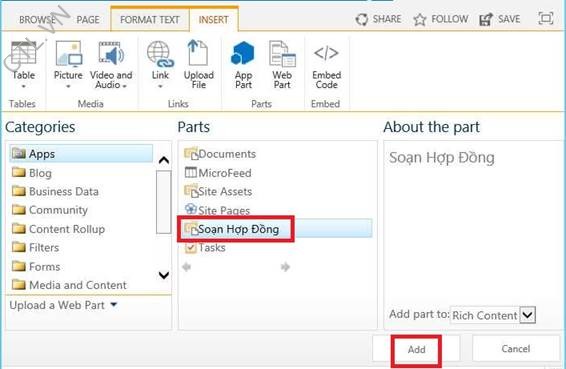Switch to the FORMAT TEXT tab
The height and width of the screenshot is (369, 566).
pyautogui.click(x=150, y=19)
